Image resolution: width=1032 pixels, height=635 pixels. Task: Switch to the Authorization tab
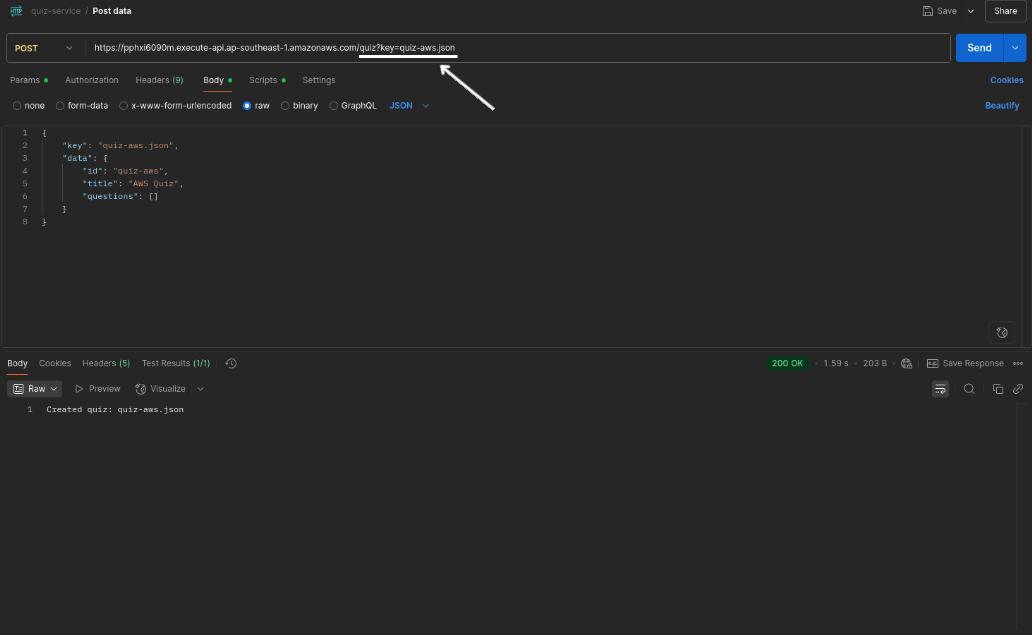92,80
